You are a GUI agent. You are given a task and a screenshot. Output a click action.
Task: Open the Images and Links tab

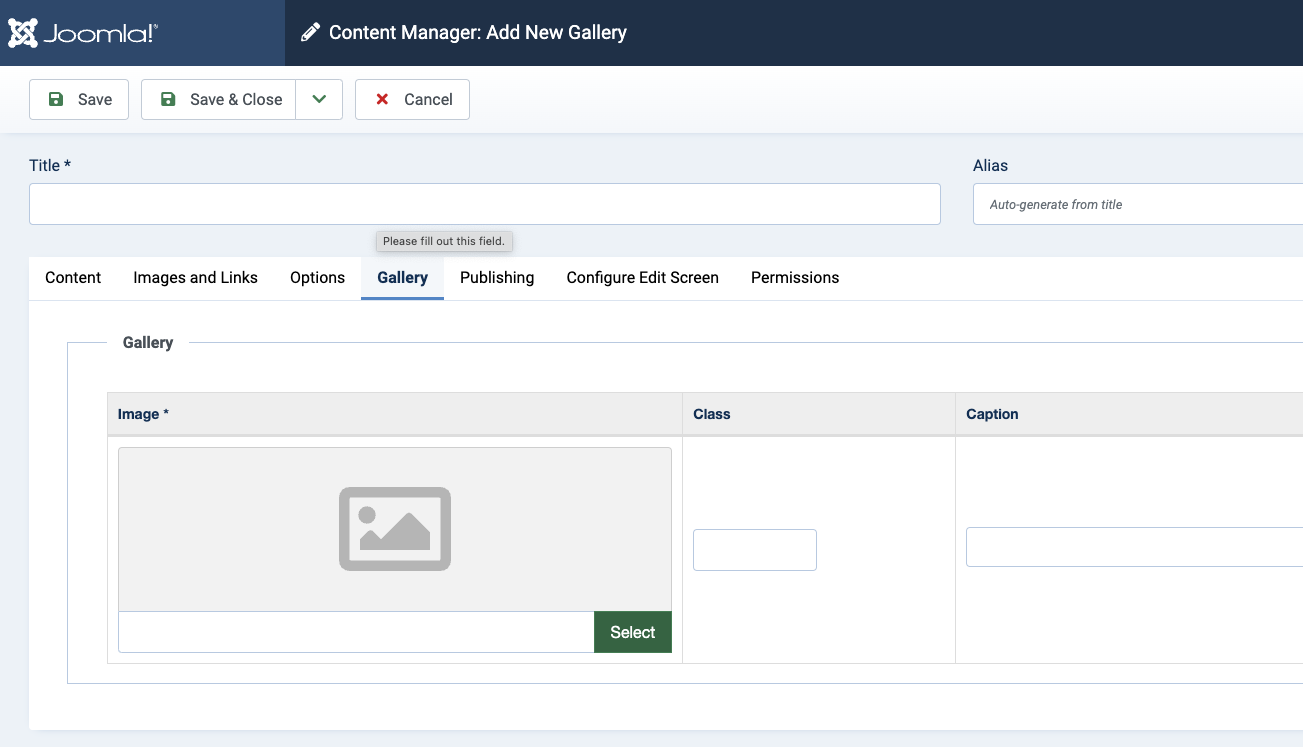(195, 278)
